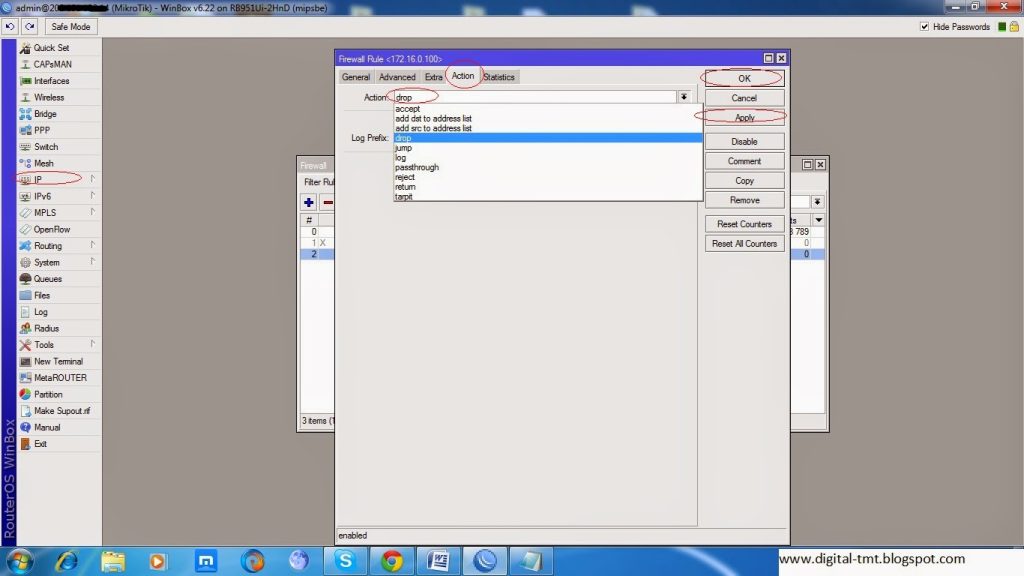Click the Disable button

pos(744,142)
